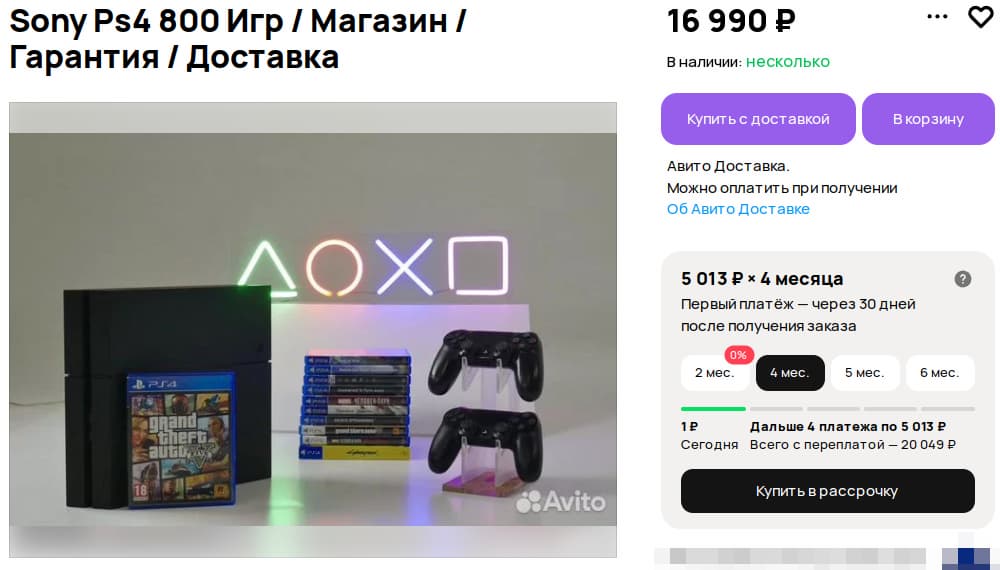
Task: Click the blurred seller avatar thumbnail
Action: pyautogui.click(x=966, y=557)
